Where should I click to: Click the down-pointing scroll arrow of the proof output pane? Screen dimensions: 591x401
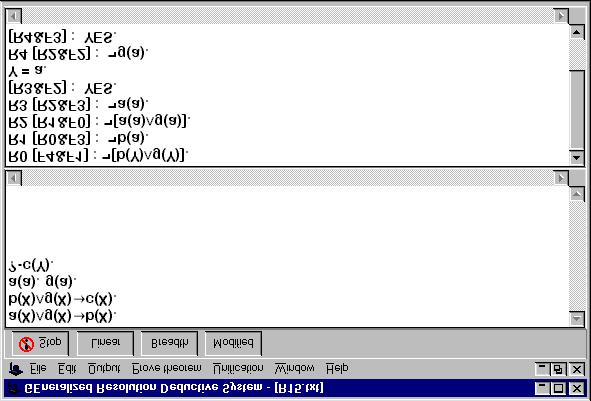click(577, 157)
